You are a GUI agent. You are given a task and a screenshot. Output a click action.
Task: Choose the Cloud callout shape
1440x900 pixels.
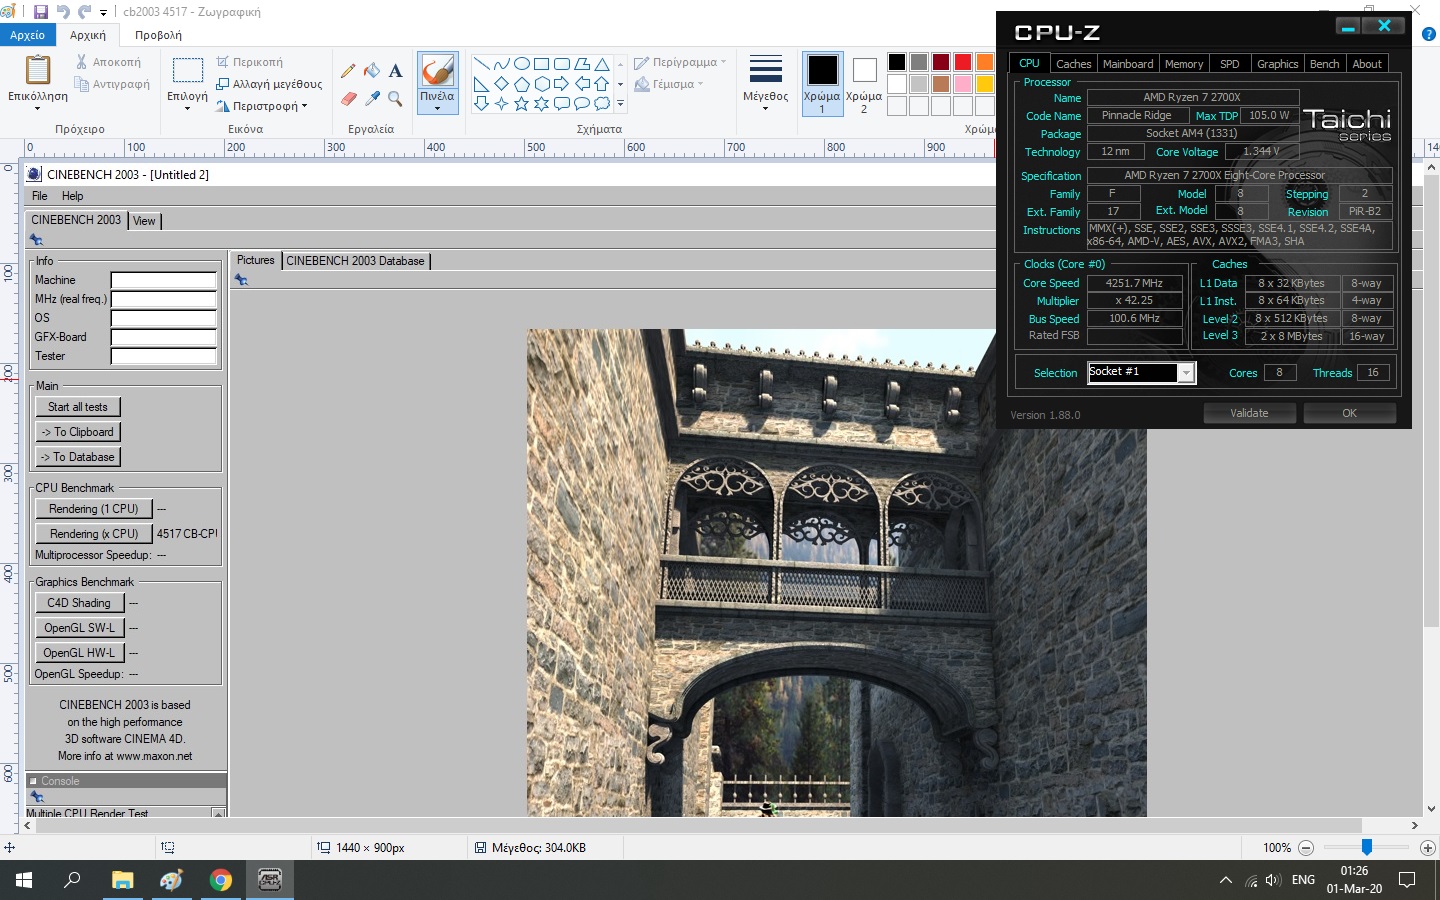(x=601, y=103)
